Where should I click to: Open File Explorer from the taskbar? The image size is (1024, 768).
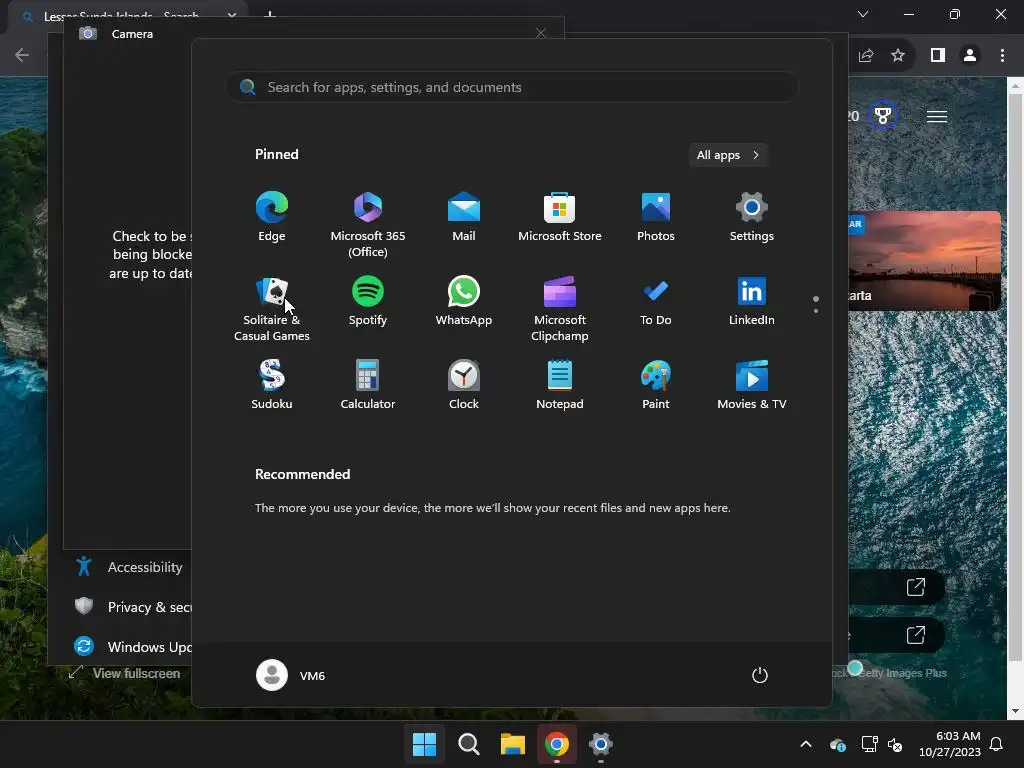point(513,744)
